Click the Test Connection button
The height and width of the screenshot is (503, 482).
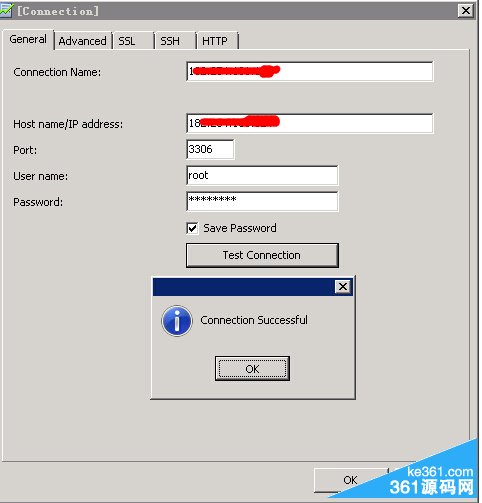point(262,255)
